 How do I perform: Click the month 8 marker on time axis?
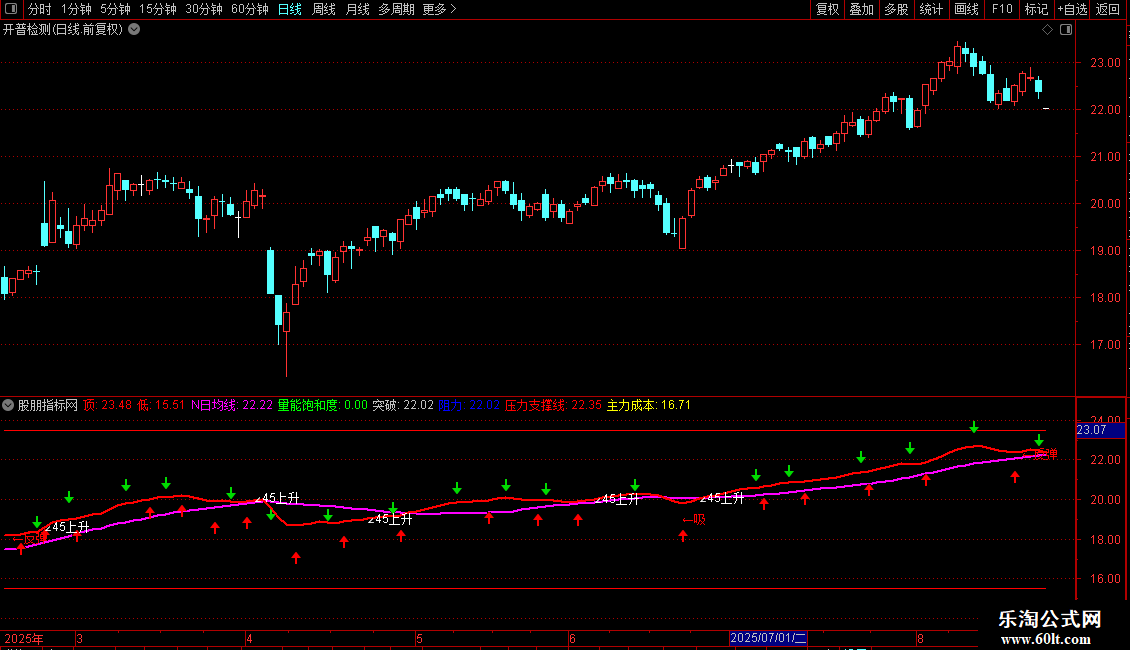point(920,638)
